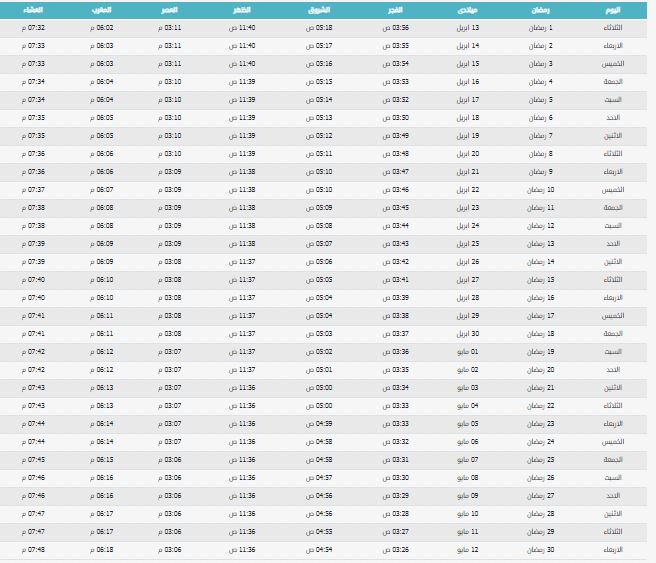Select the '27 رمضان' date cell
This screenshot has width=656, height=563.
coord(541,496)
